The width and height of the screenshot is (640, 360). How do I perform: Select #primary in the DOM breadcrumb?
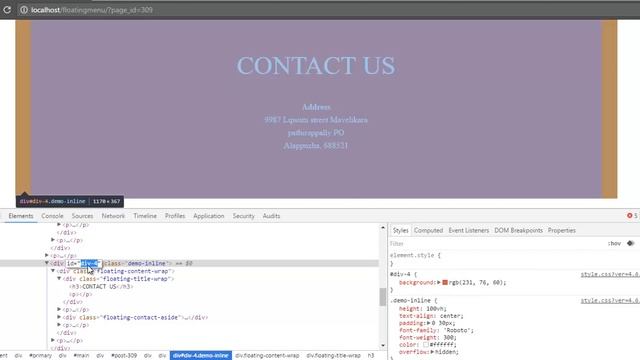tap(40, 356)
